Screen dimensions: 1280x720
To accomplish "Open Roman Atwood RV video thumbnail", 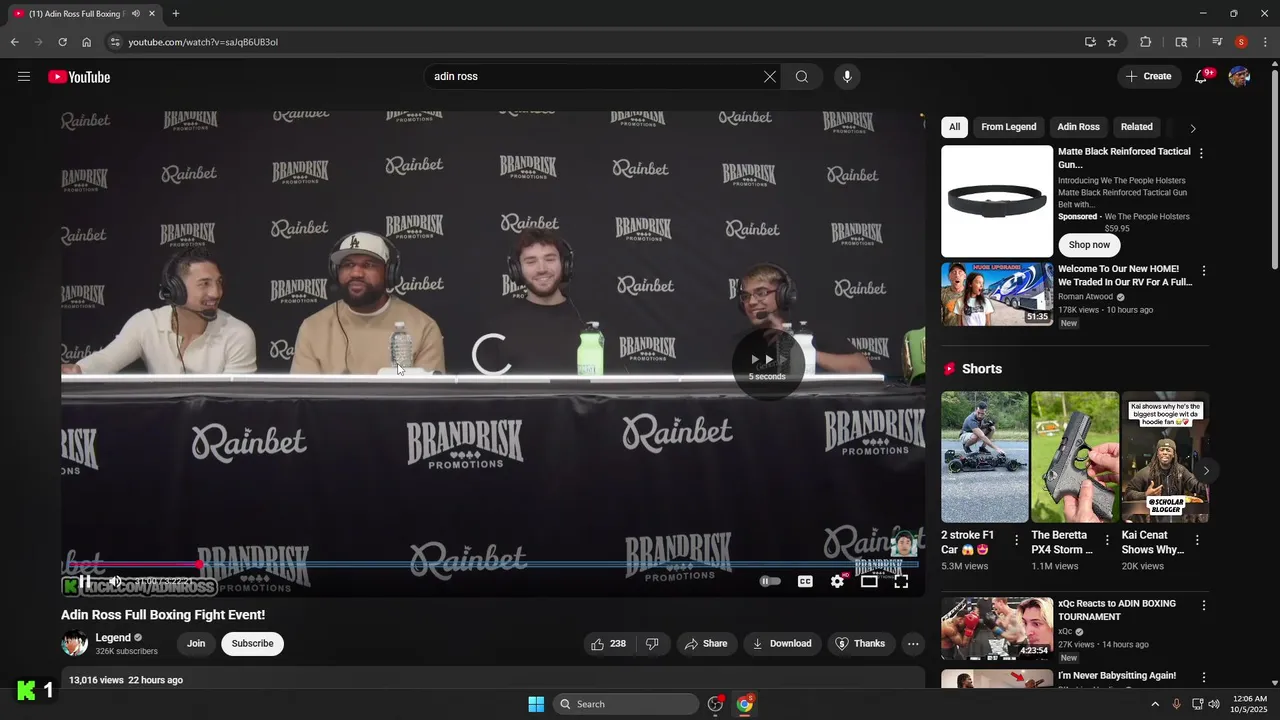I will (x=997, y=294).
